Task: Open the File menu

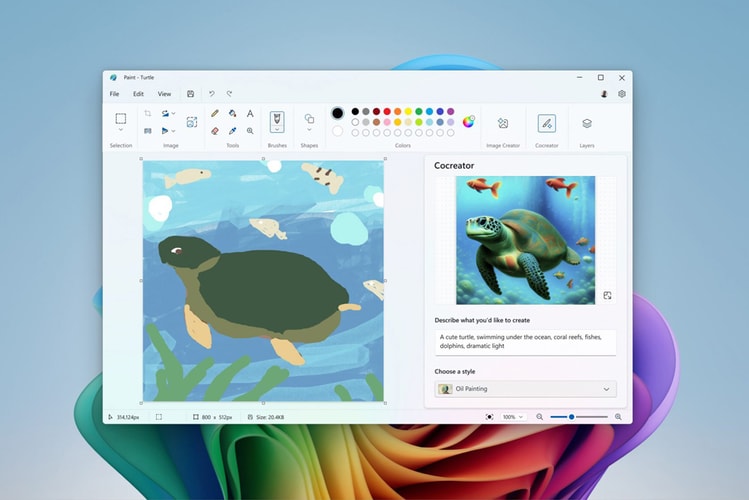Action: point(114,94)
